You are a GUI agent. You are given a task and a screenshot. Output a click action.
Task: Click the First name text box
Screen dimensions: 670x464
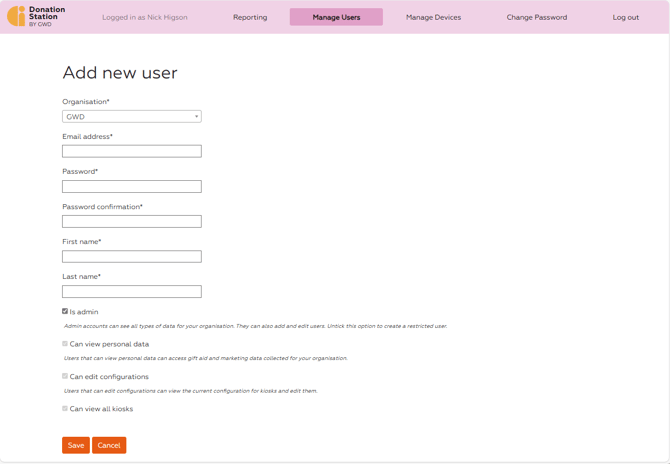pos(132,256)
